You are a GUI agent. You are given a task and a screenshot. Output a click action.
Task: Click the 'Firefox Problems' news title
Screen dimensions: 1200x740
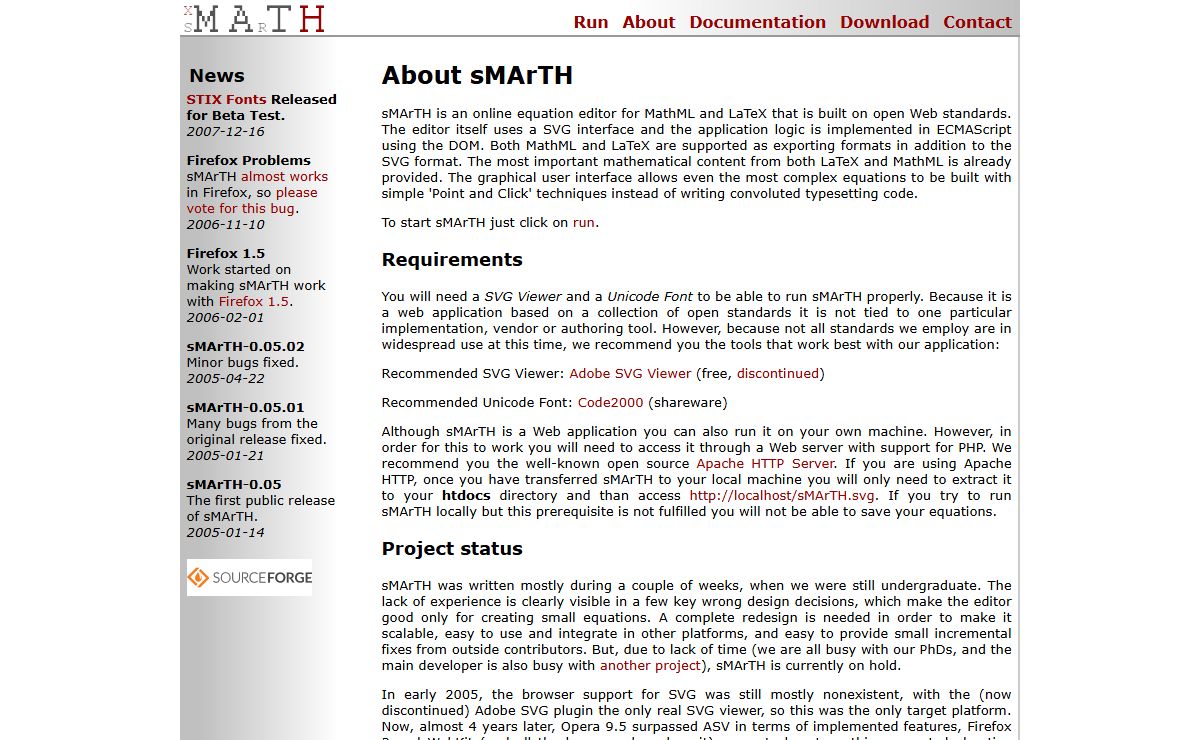coord(248,160)
